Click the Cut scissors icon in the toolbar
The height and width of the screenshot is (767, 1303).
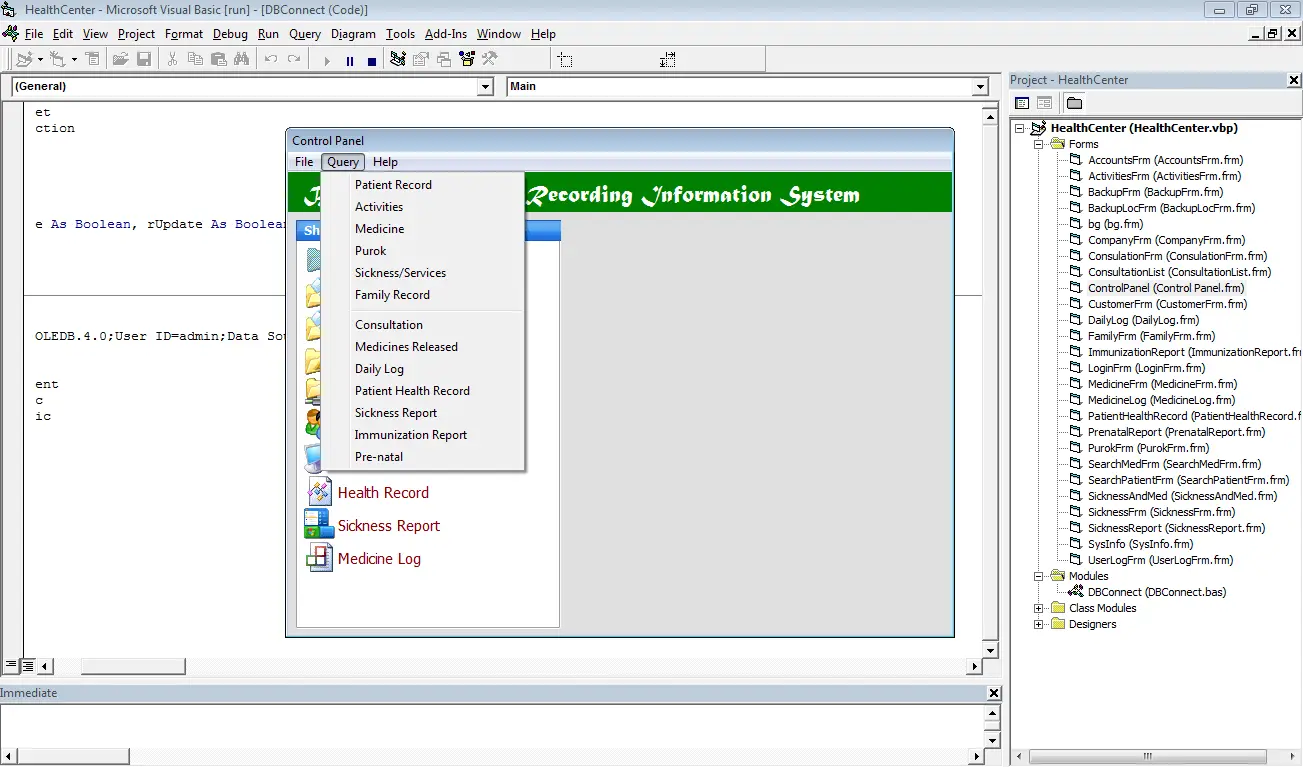point(172,60)
